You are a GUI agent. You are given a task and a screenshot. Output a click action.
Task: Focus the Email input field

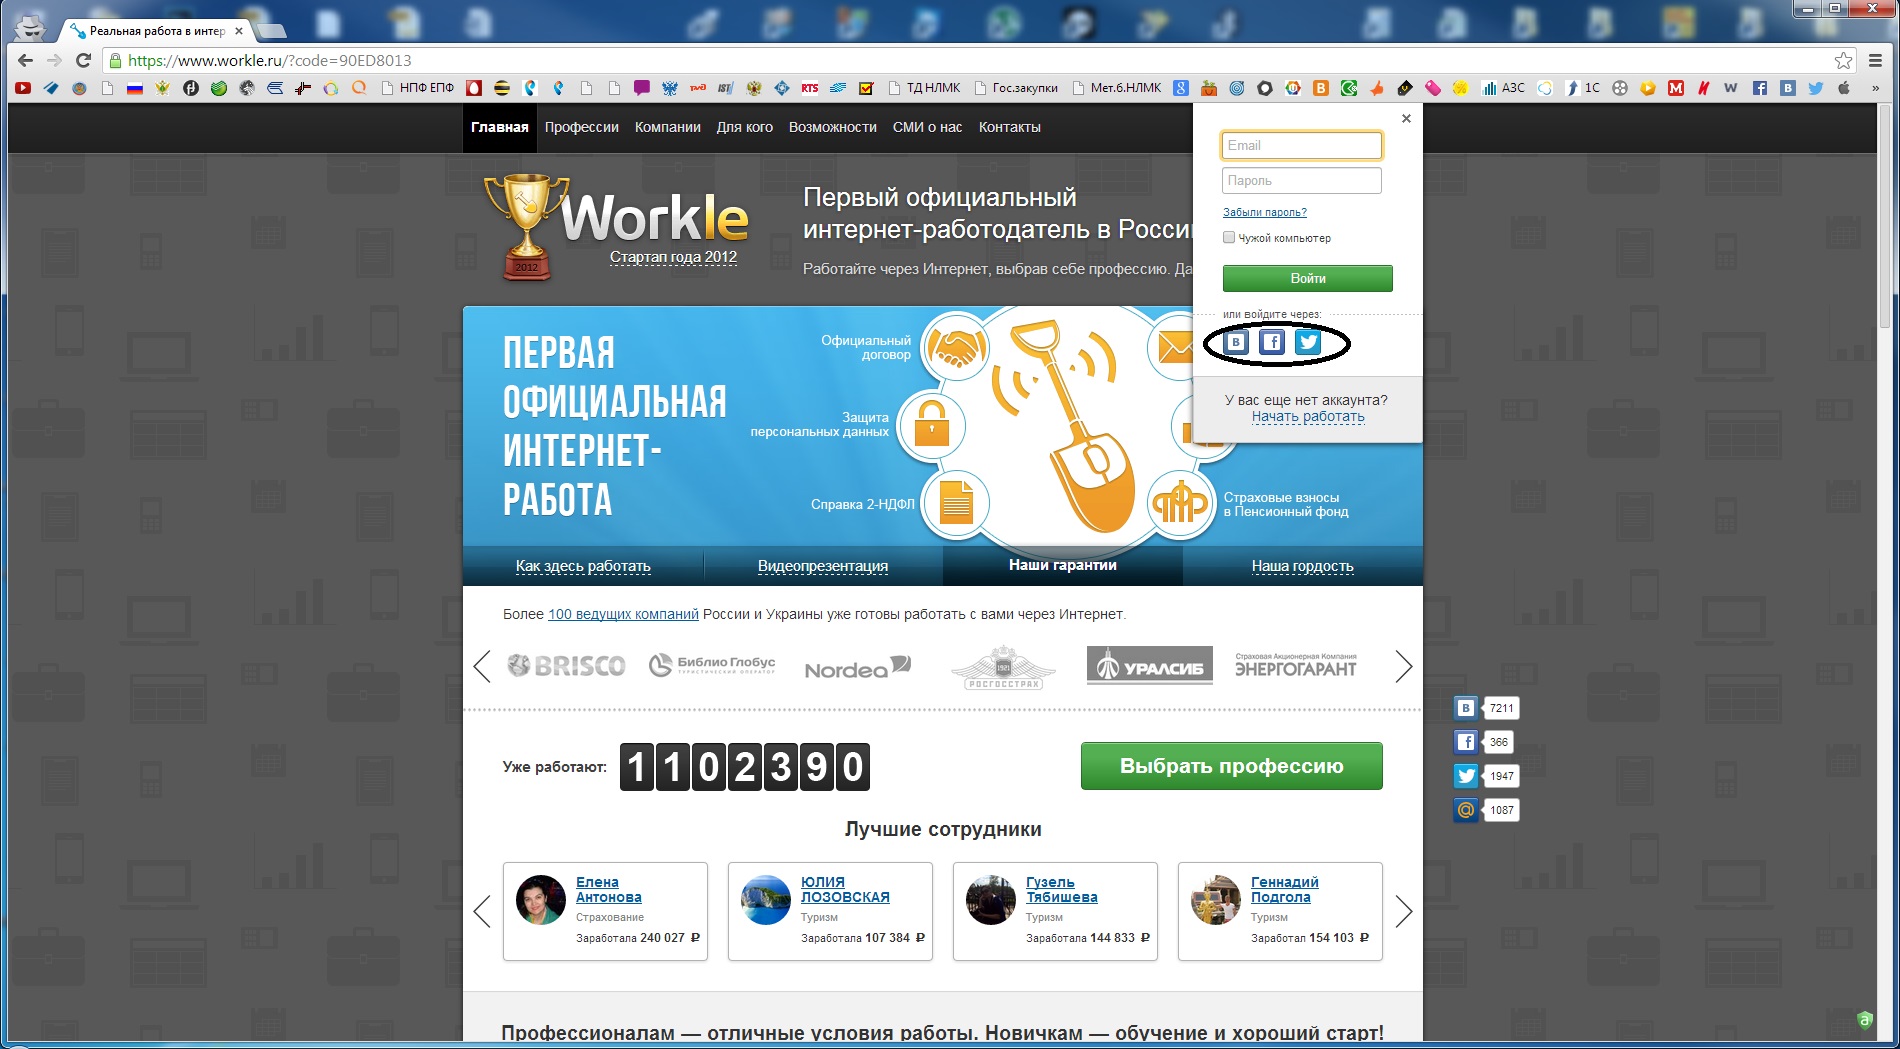(x=1302, y=145)
